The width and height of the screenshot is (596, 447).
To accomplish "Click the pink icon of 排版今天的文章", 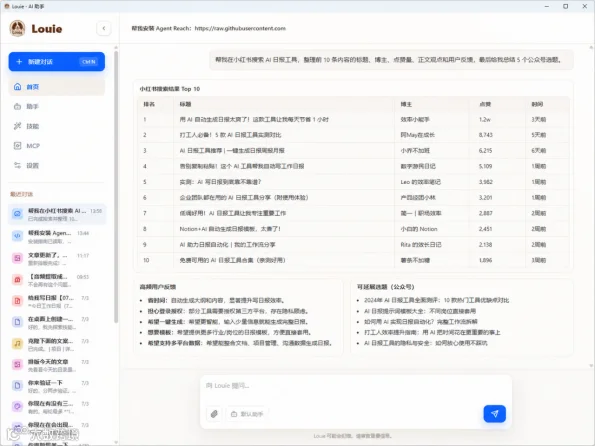I will pyautogui.click(x=17, y=365).
